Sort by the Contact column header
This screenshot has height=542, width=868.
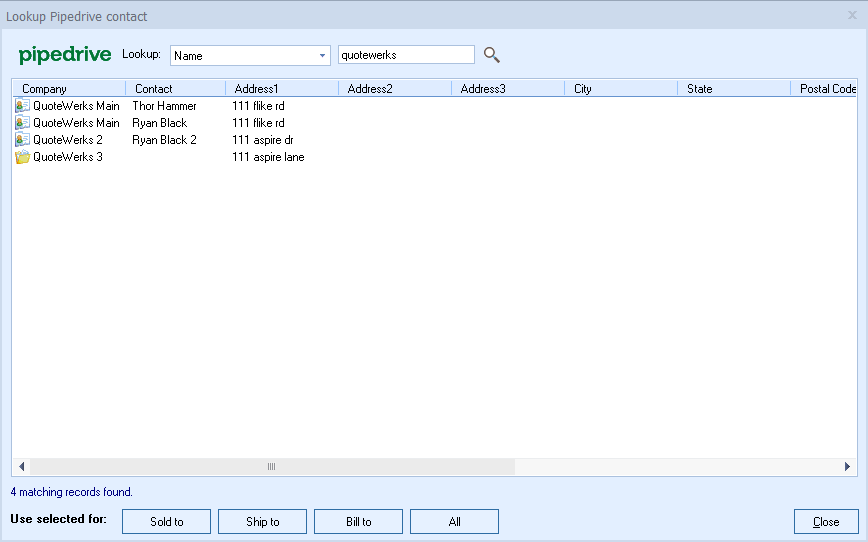click(x=175, y=89)
